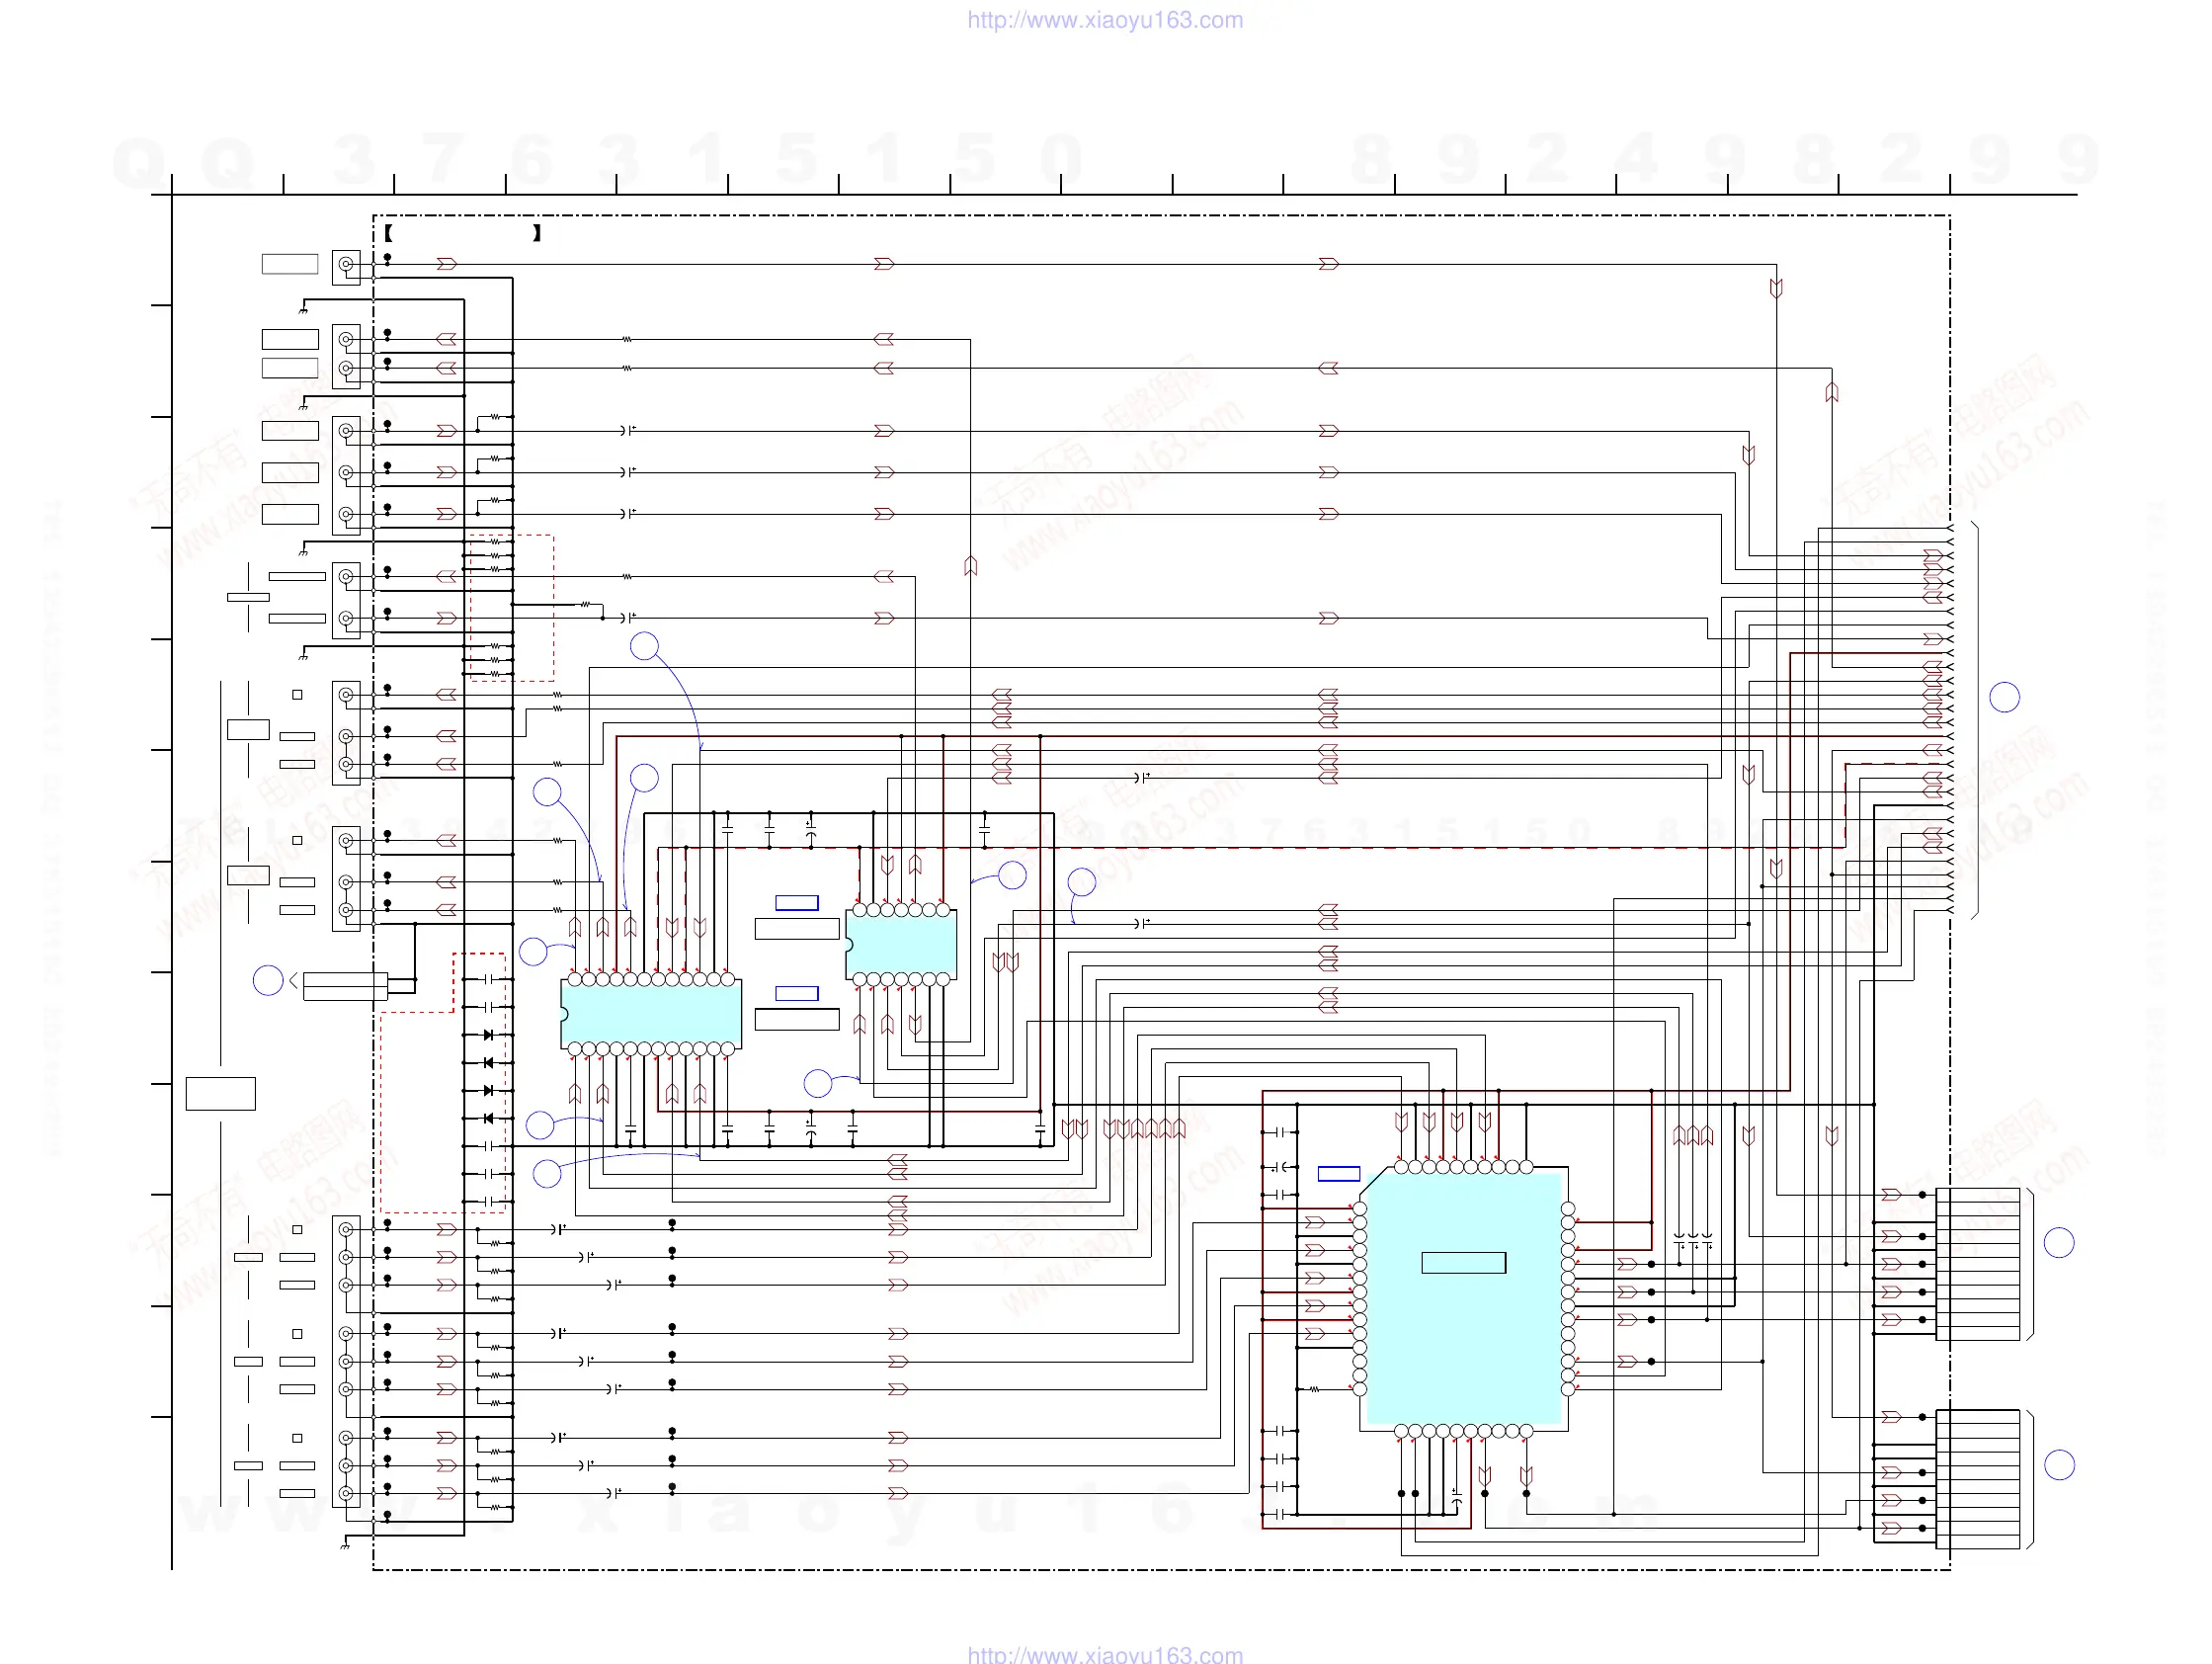This screenshot has width=2212, height=1664.
Task: Click blue circle beside the tall right connector bracket
Action: [2004, 697]
